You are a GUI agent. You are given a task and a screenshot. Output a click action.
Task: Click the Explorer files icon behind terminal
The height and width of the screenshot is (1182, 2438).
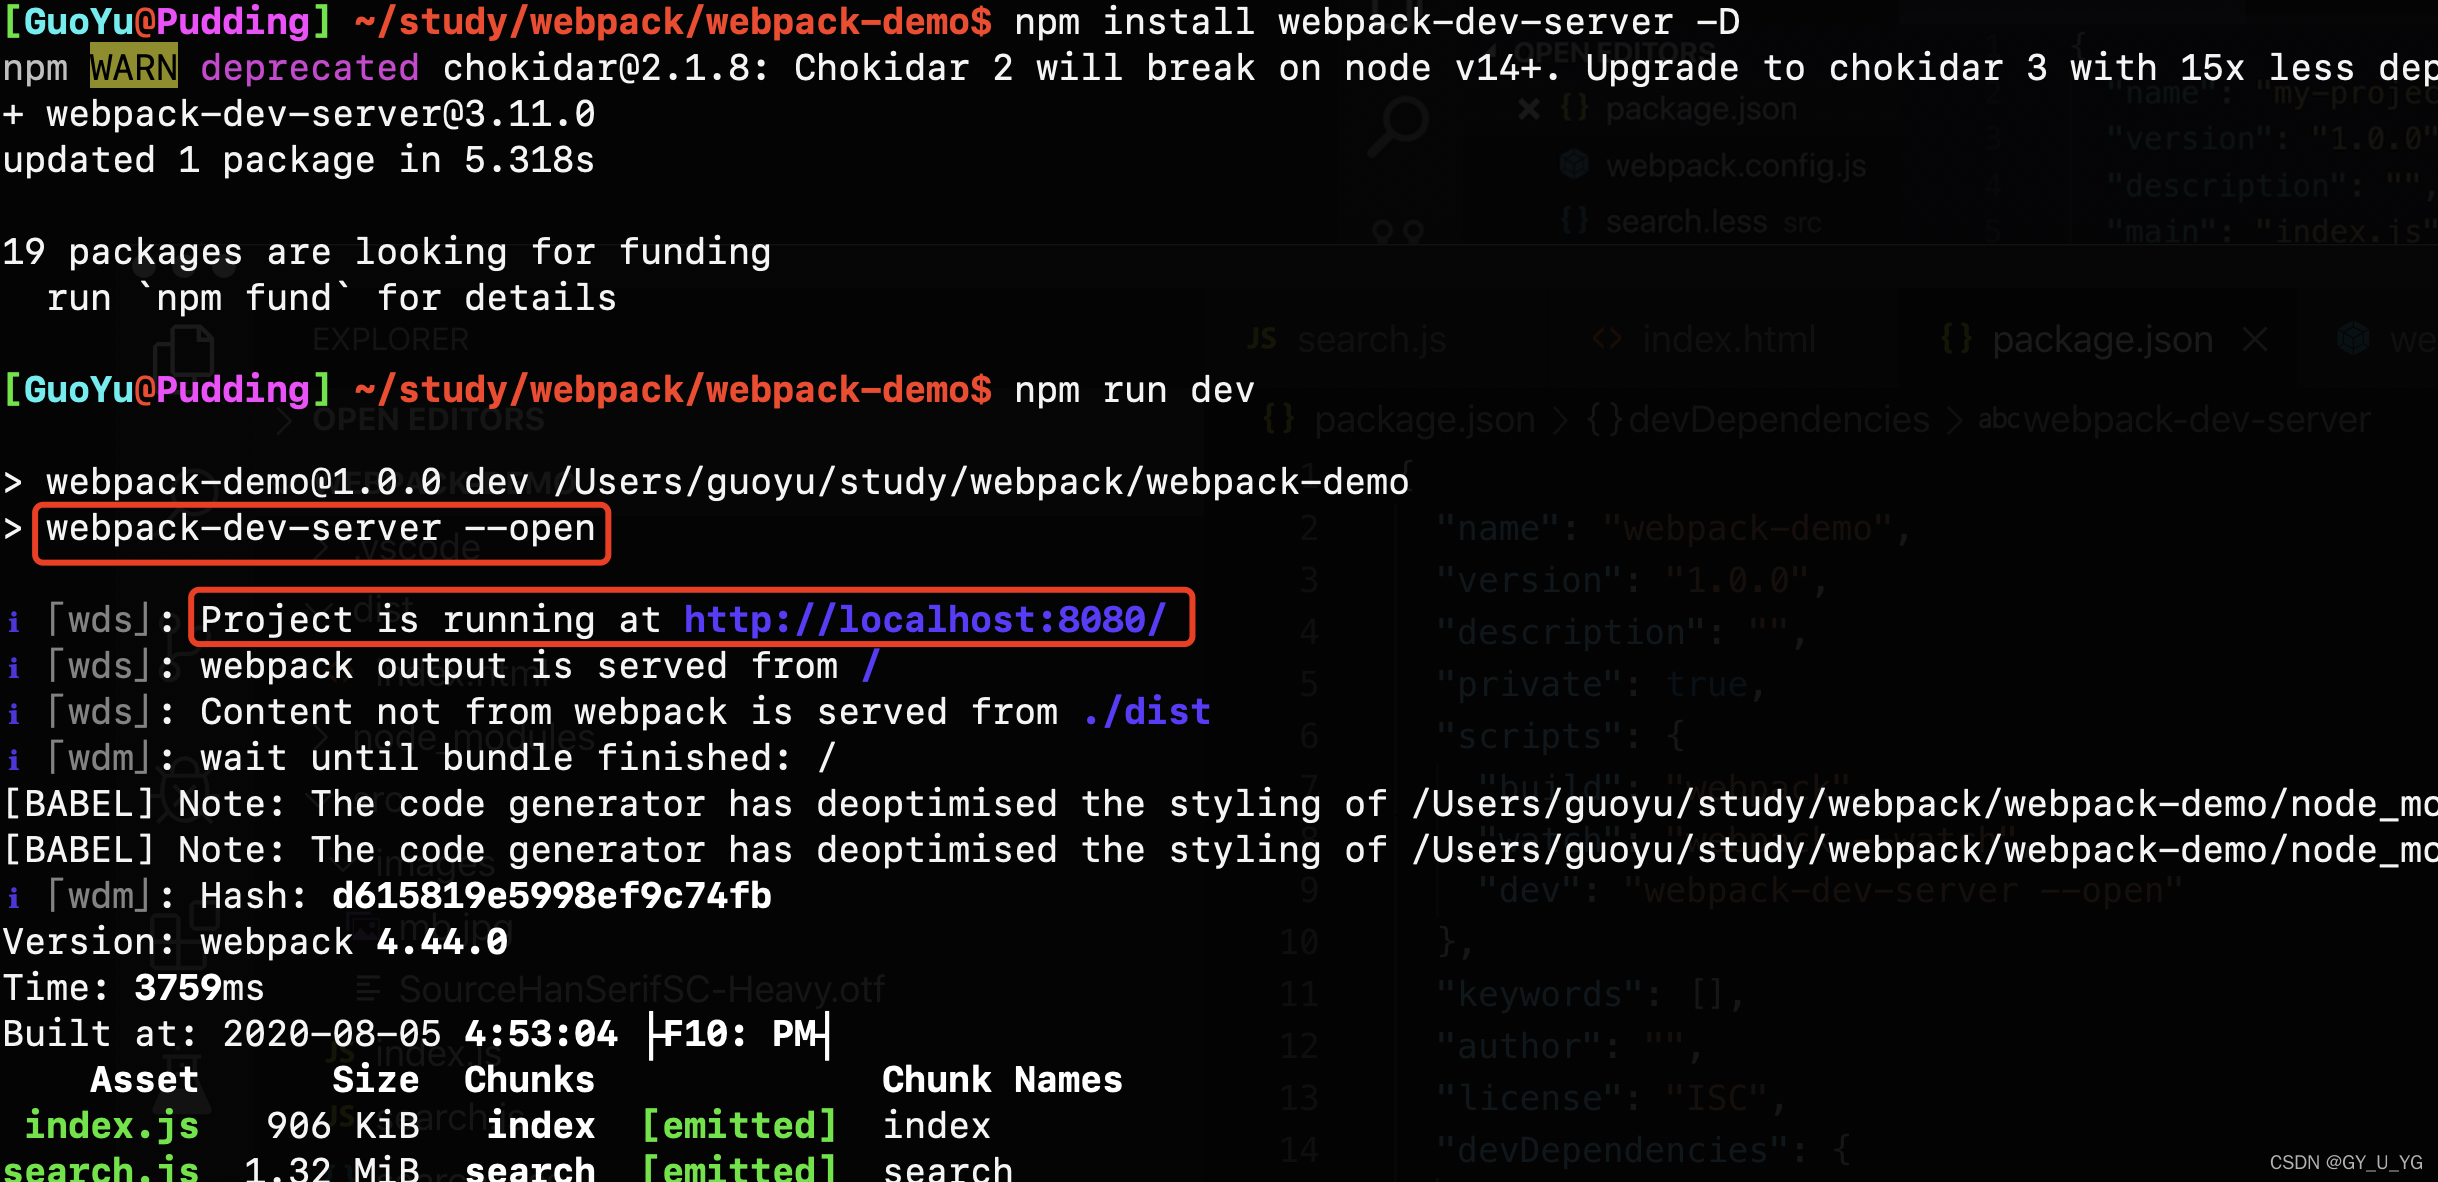(x=184, y=352)
